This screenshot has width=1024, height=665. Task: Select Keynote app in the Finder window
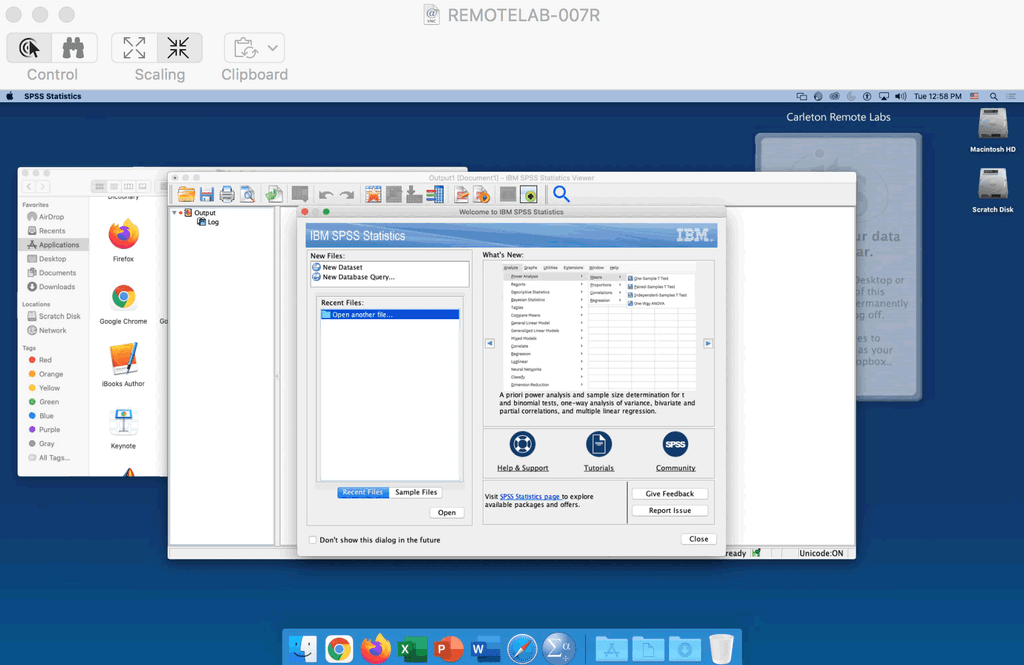coord(123,422)
